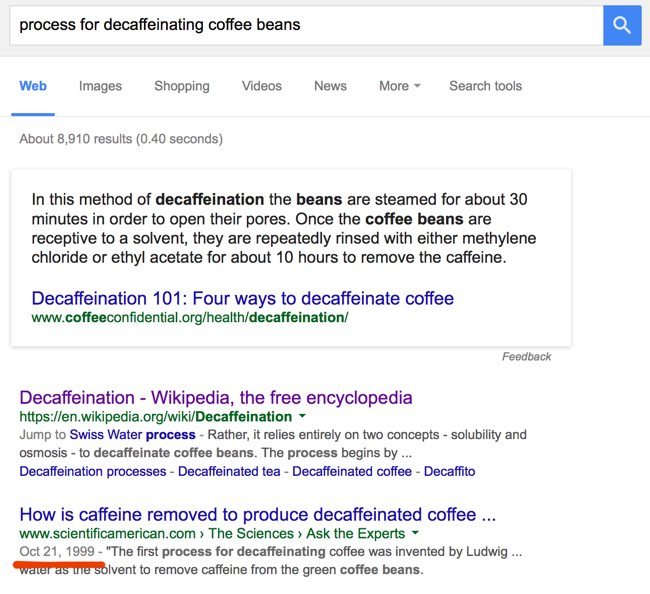This screenshot has width=650, height=594.
Task: Focus the search query input field
Action: pos(306,25)
